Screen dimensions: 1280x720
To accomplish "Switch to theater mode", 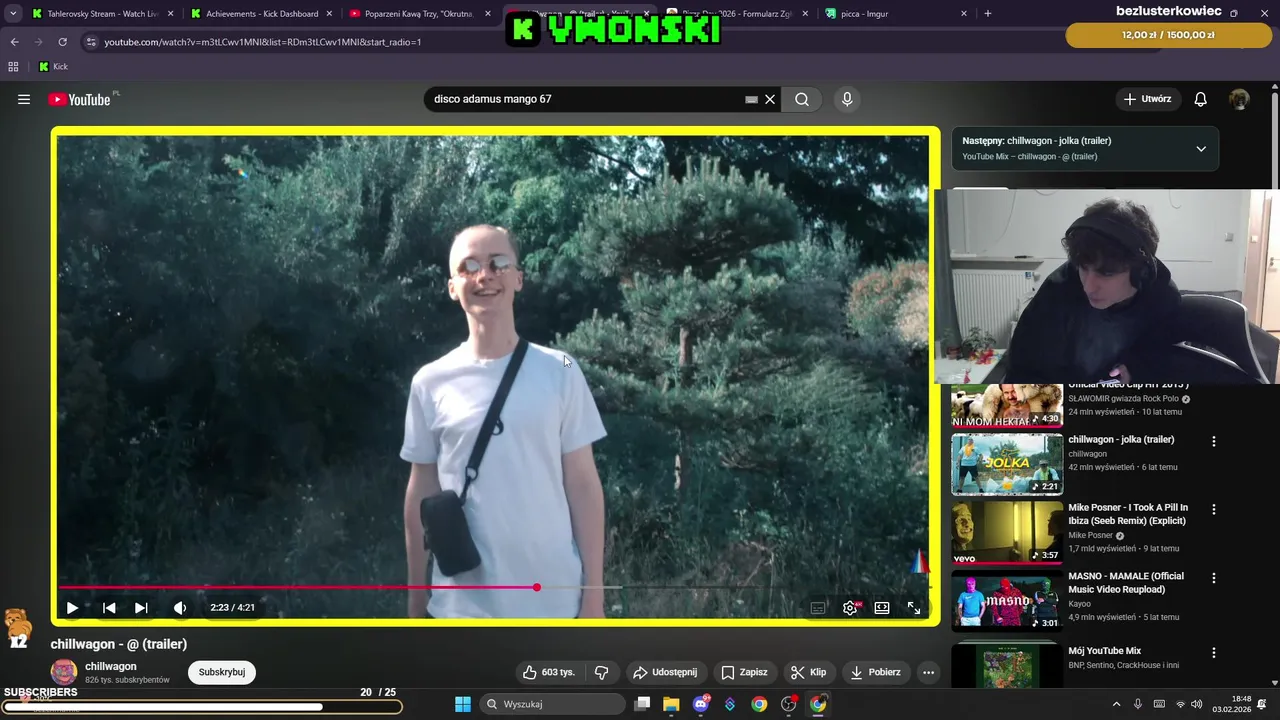I will (x=882, y=607).
